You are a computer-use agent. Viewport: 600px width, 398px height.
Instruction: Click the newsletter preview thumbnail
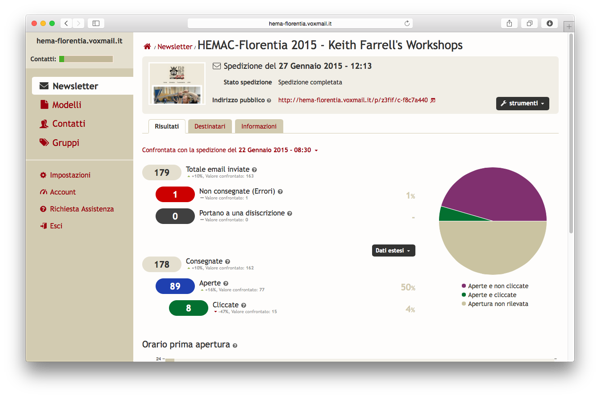coord(177,84)
